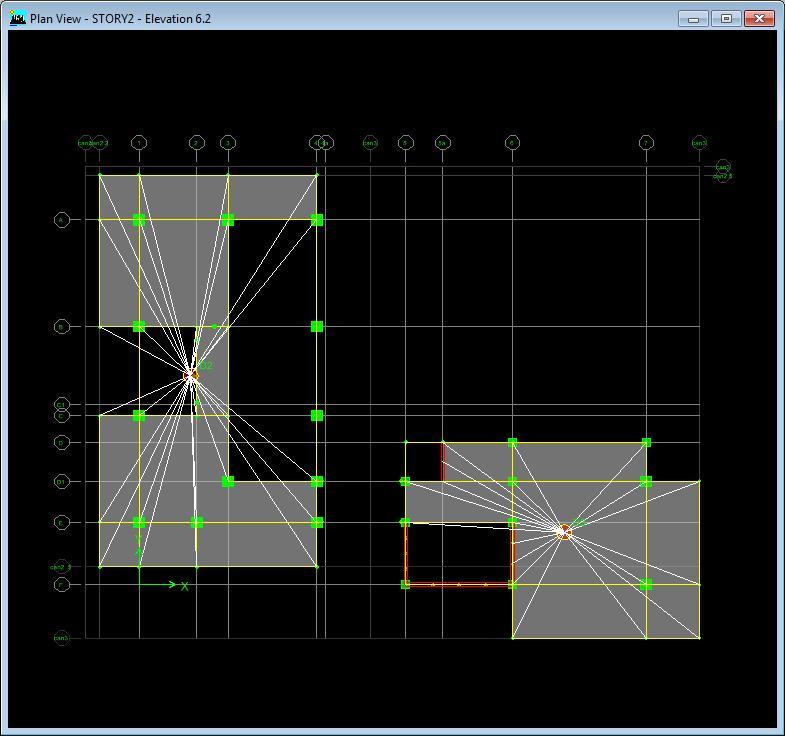Select the column at grid E-1

click(x=139, y=523)
